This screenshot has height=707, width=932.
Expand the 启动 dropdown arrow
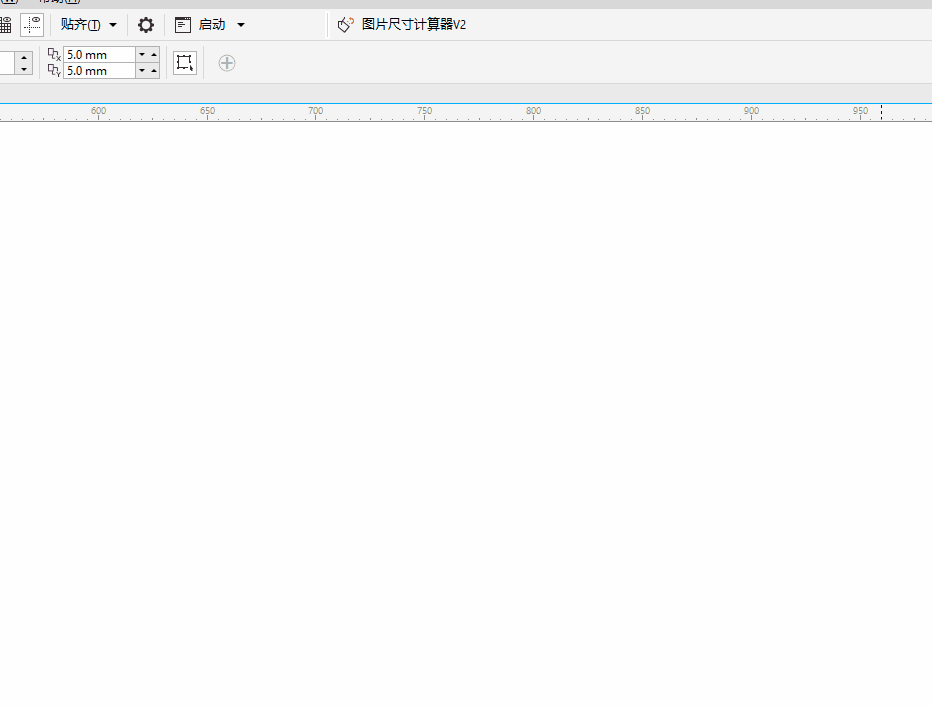[x=241, y=25]
